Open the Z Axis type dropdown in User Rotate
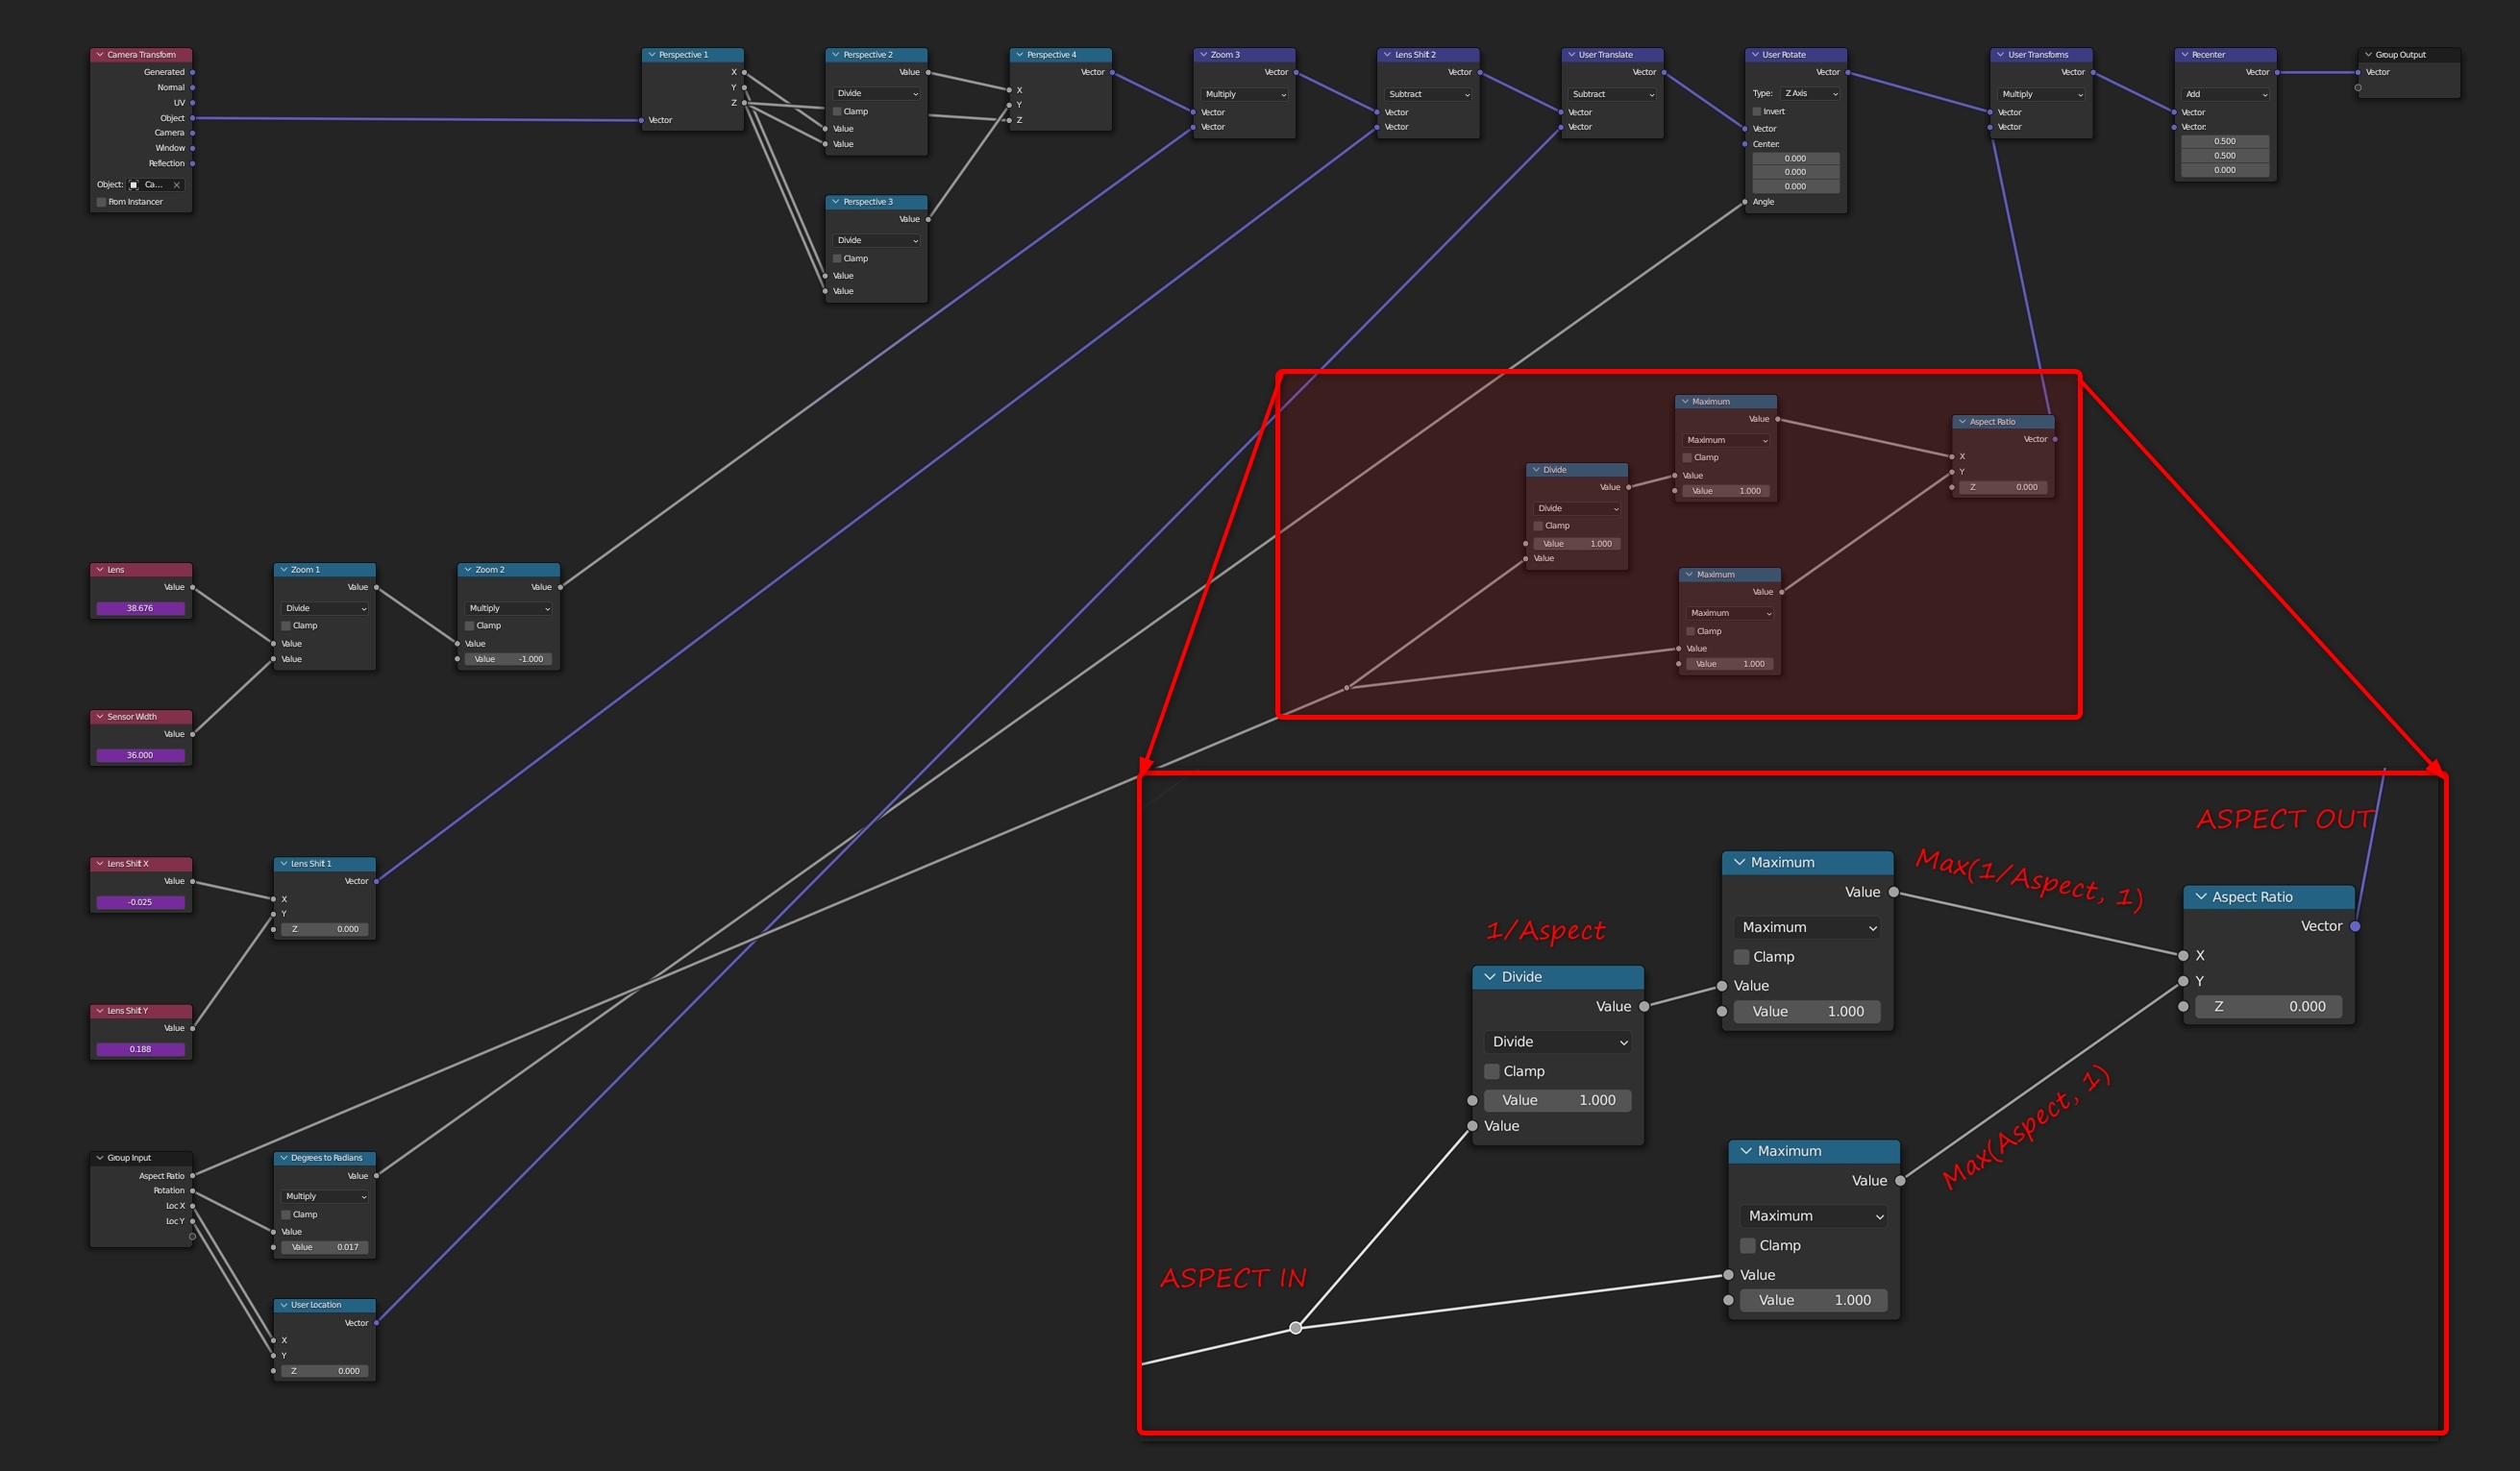This screenshot has height=1471, width=2520. coord(1810,93)
